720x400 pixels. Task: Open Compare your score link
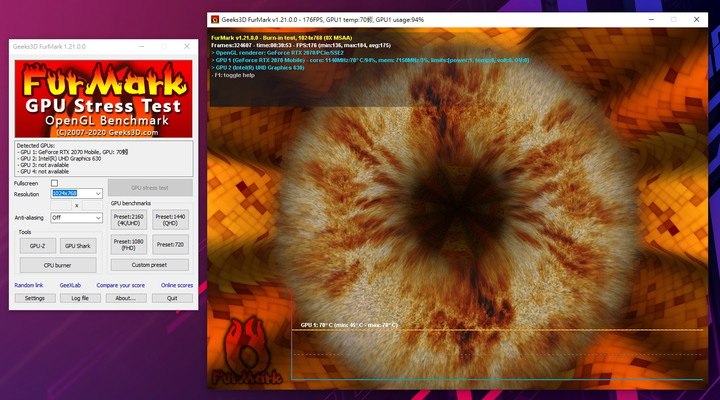click(x=120, y=285)
